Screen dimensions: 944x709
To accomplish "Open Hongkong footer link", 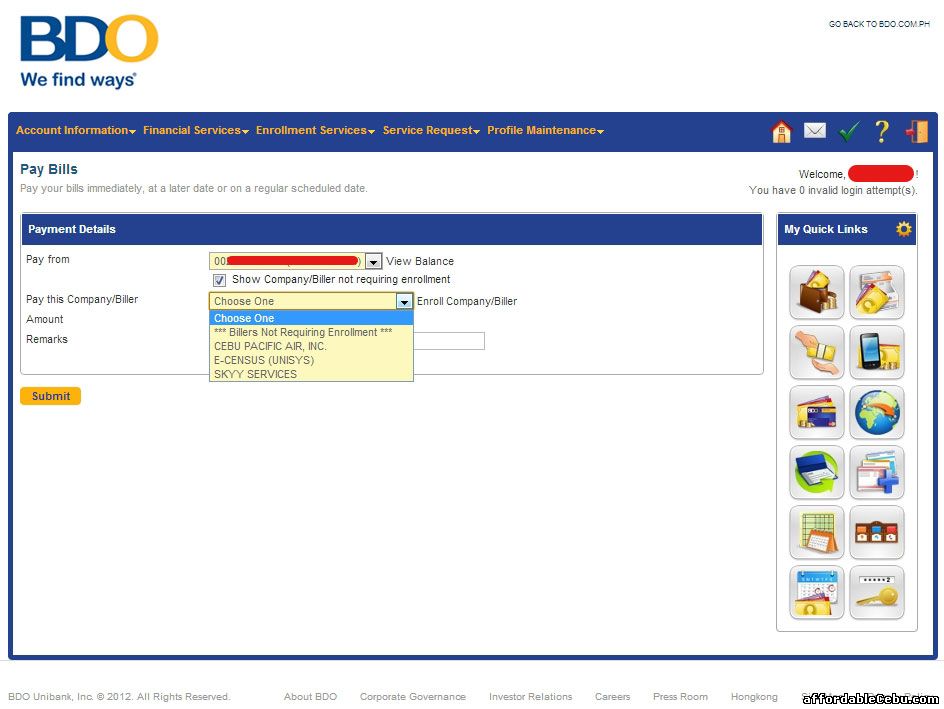I will point(754,696).
